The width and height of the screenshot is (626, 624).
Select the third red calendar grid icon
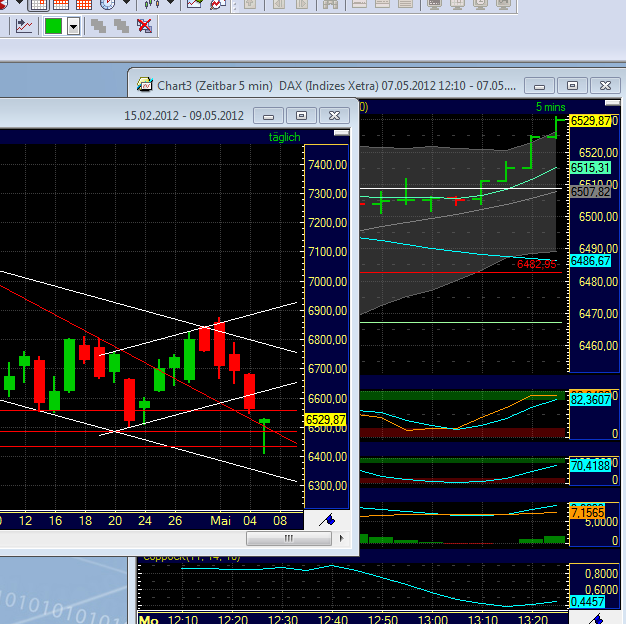[x=83, y=4]
